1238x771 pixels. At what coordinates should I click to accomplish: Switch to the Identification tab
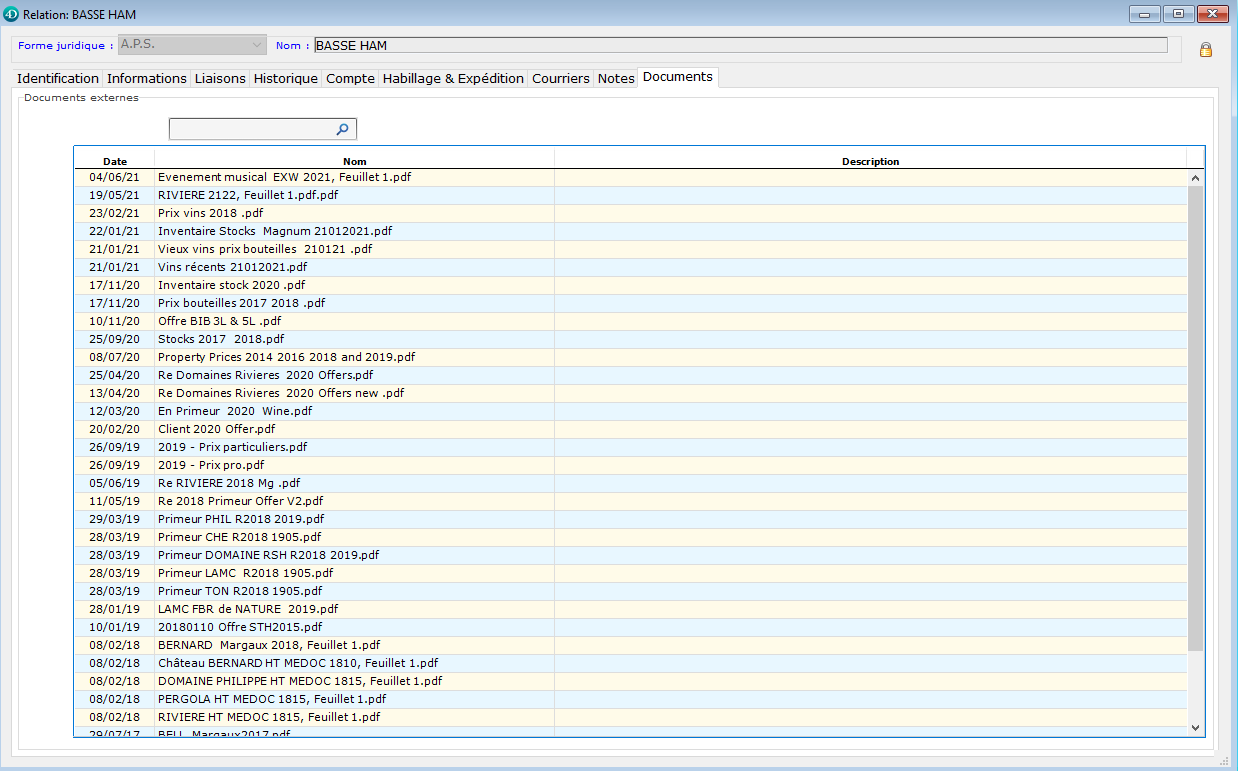tap(58, 78)
